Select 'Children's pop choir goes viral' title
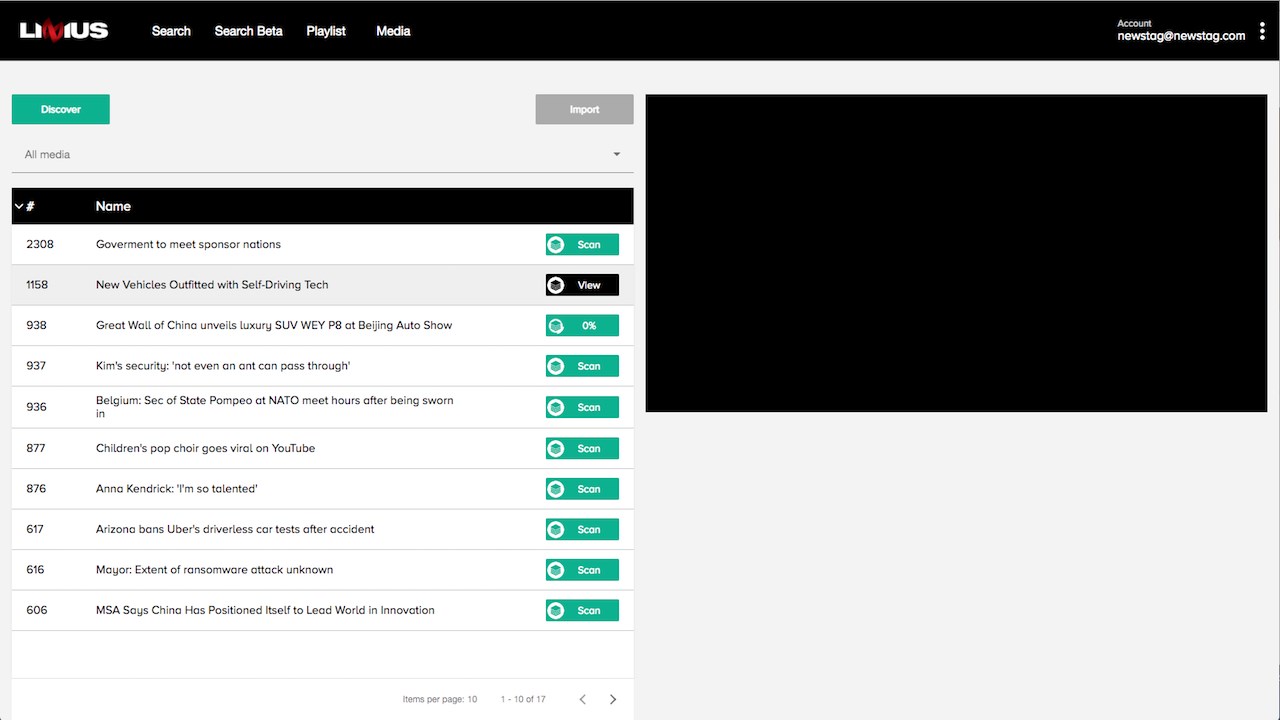Viewport: 1280px width, 720px height. 205,448
